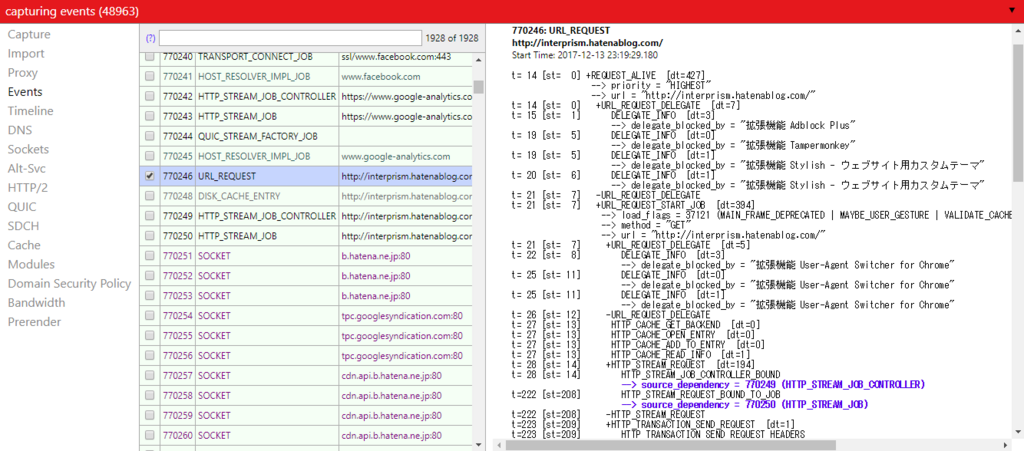
Task: Click details pane scrollbar up arrow
Action: point(1018,31)
